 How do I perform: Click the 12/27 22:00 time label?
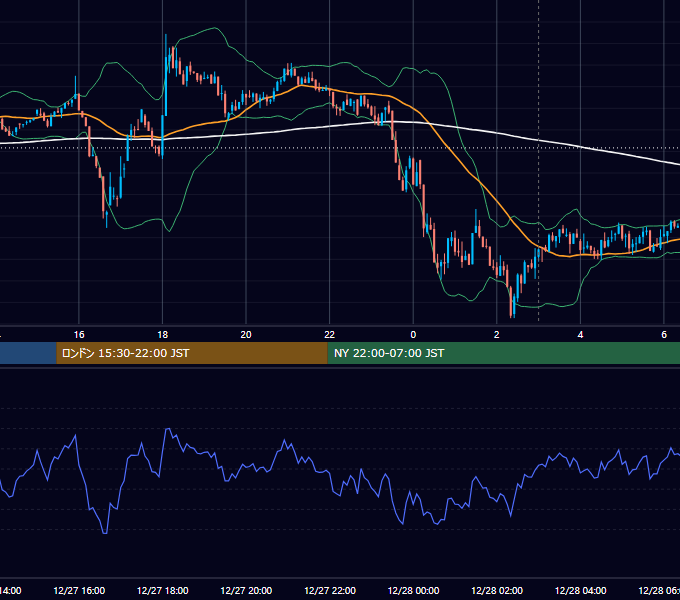point(330,590)
